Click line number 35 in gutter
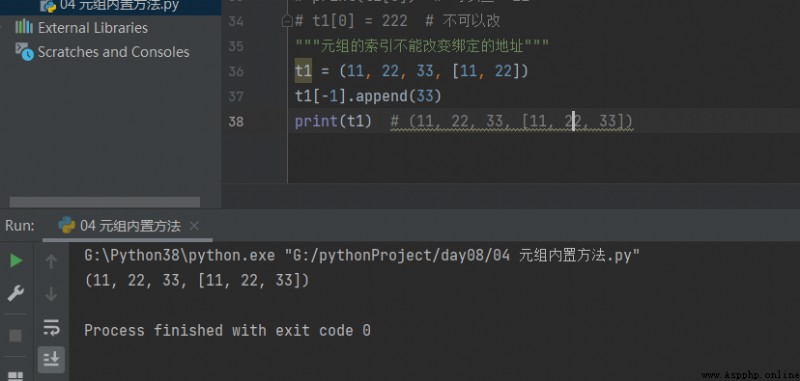The height and width of the screenshot is (381, 800). pyautogui.click(x=236, y=46)
